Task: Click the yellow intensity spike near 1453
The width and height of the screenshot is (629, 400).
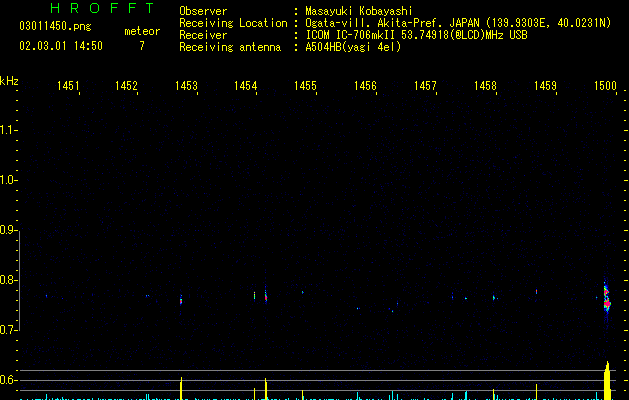Action: pos(181,388)
